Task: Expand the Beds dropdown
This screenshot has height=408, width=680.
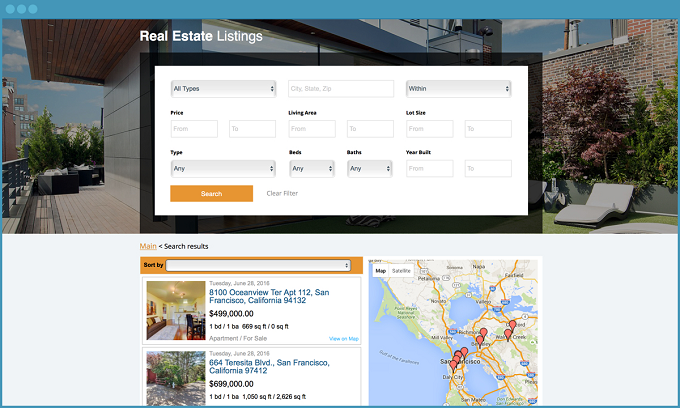Action: 311,169
